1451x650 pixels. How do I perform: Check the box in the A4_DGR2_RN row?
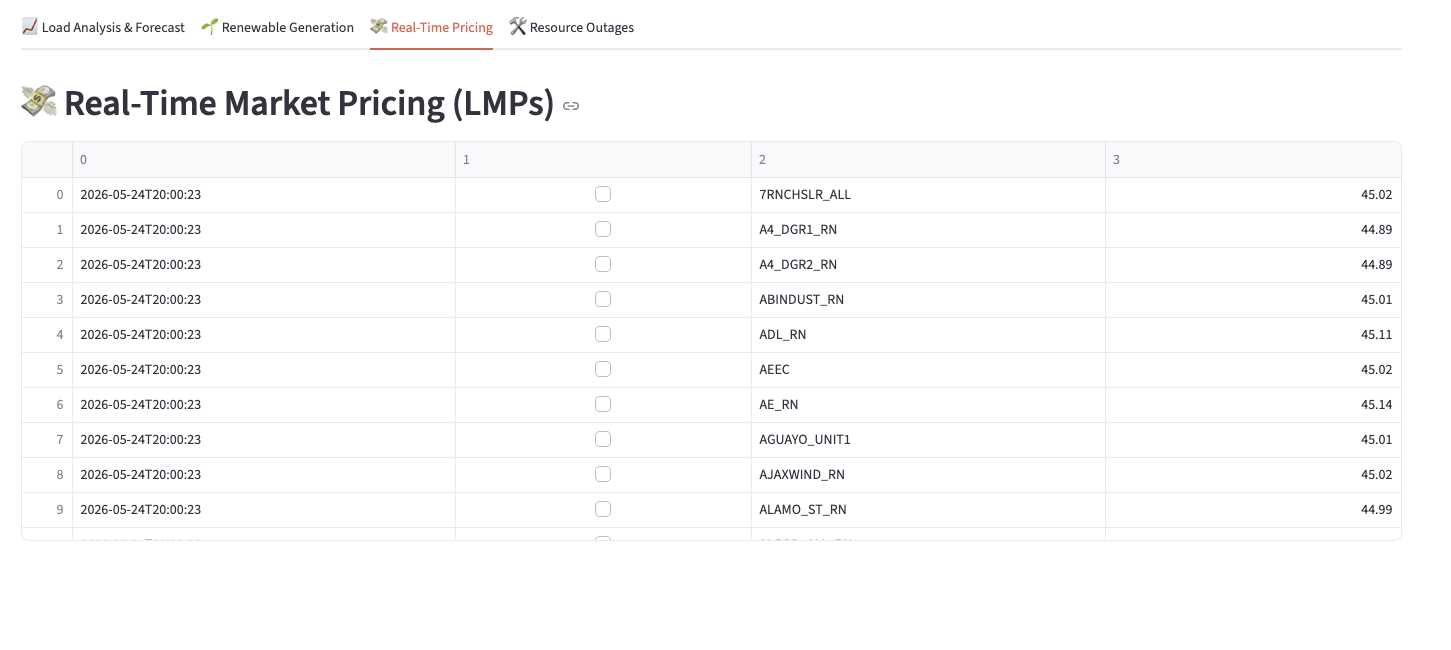click(603, 264)
